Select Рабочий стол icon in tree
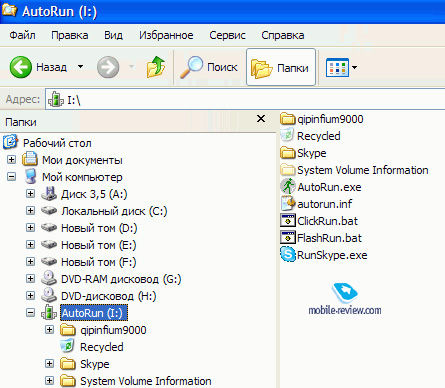The width and height of the screenshot is (445, 388). [x=10, y=142]
